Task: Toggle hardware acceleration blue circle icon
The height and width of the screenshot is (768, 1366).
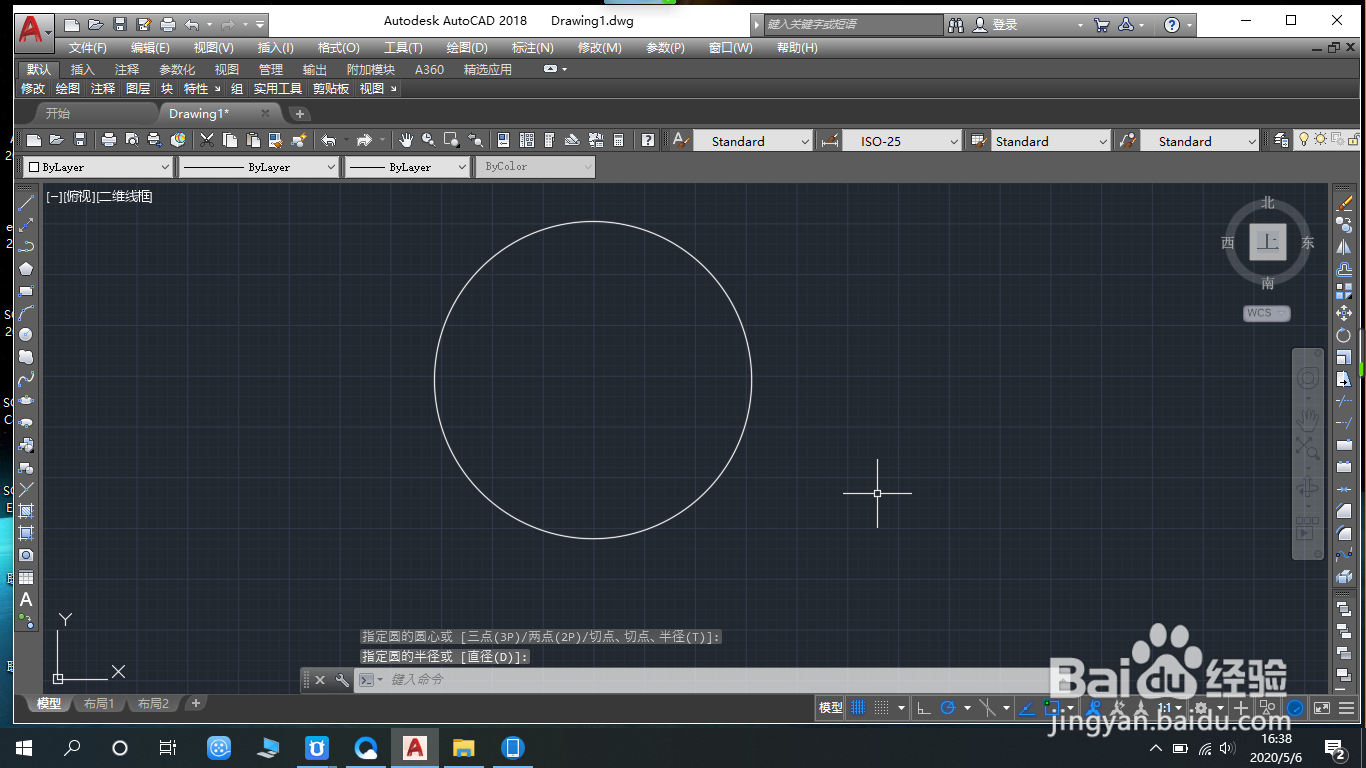Action: [x=1295, y=708]
